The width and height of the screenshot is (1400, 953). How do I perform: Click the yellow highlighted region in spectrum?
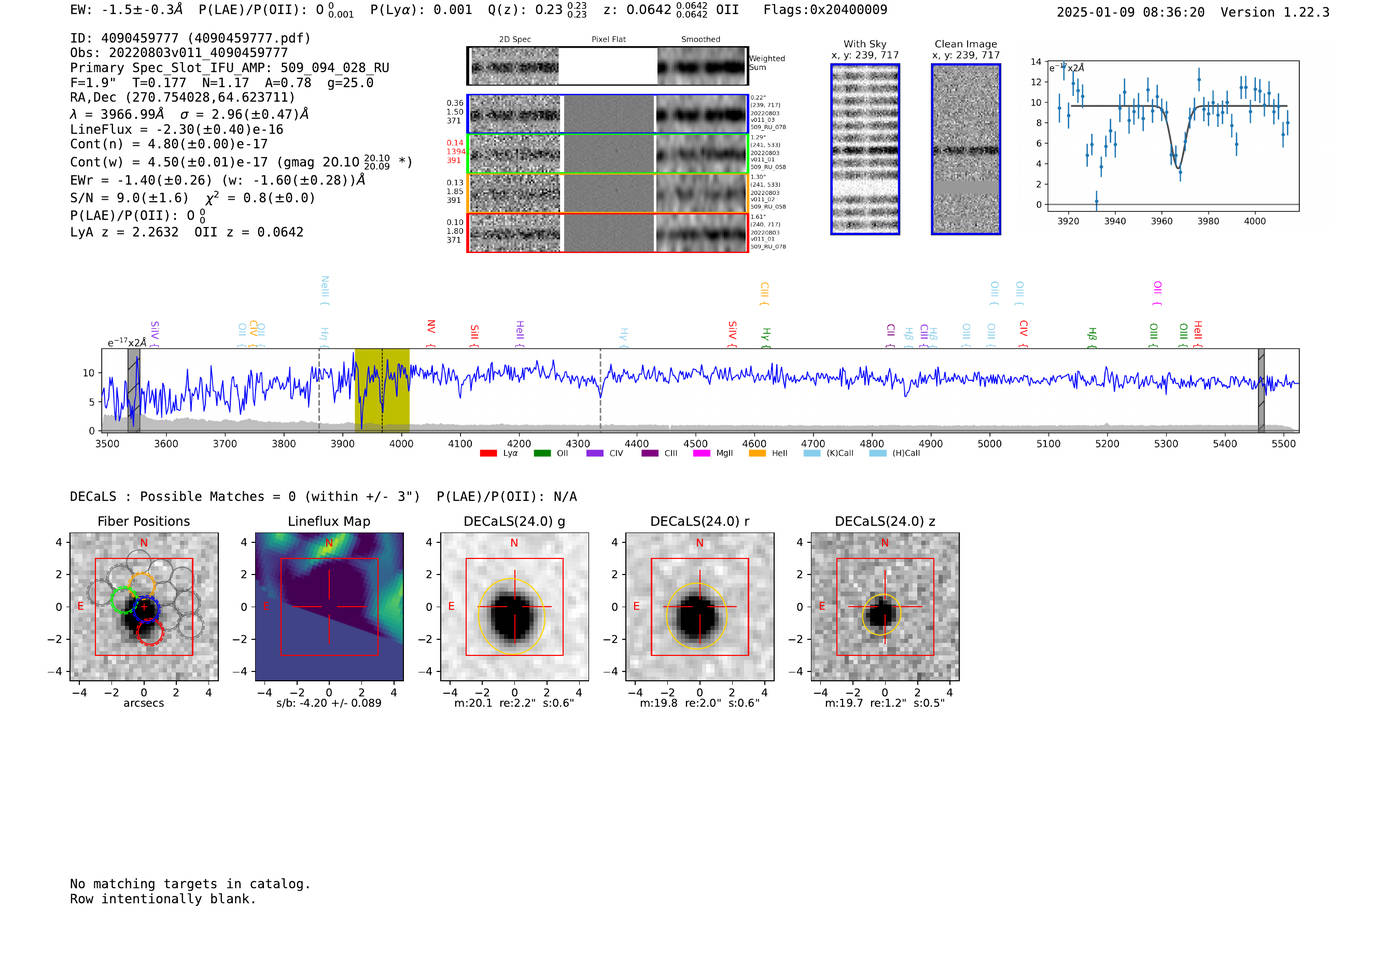pos(382,390)
